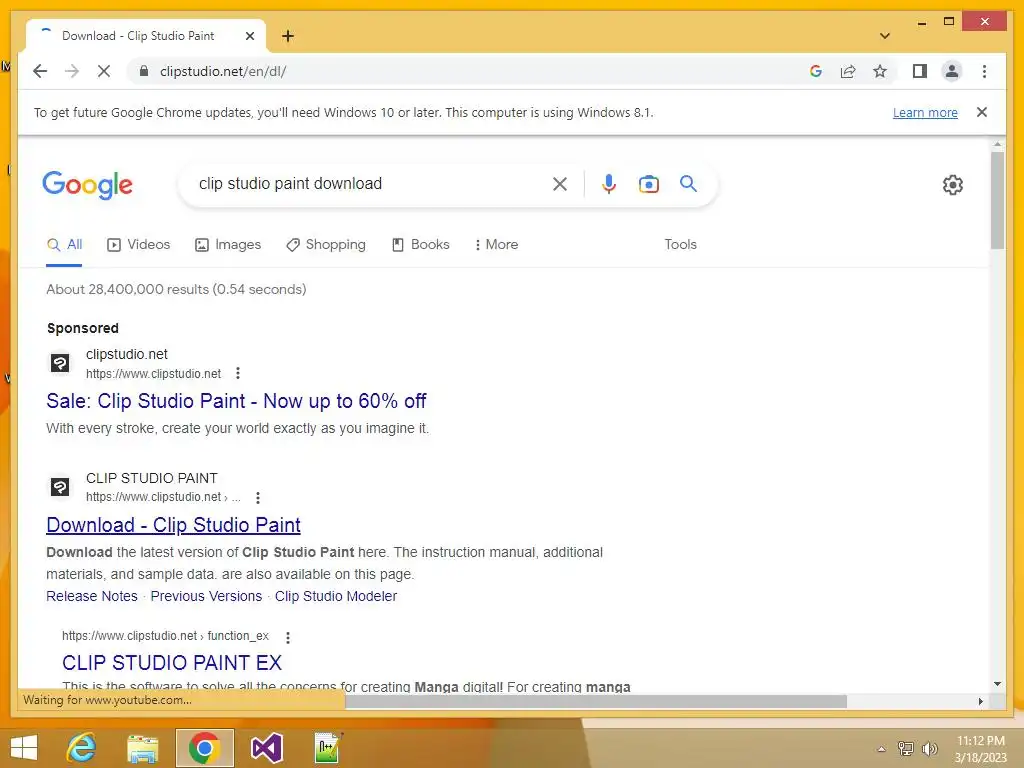Open the Release Notes sitelink
The image size is (1024, 768).
coord(91,596)
